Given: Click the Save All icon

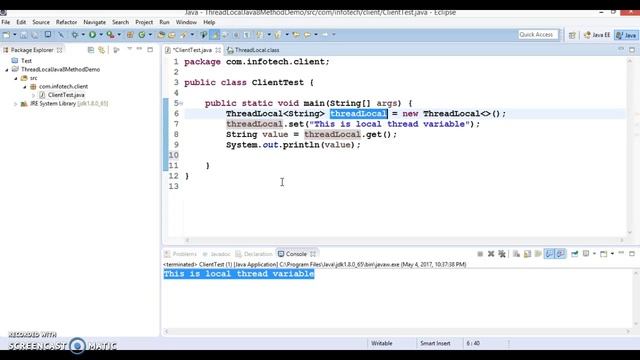Looking at the screenshot, I should (x=35, y=35).
